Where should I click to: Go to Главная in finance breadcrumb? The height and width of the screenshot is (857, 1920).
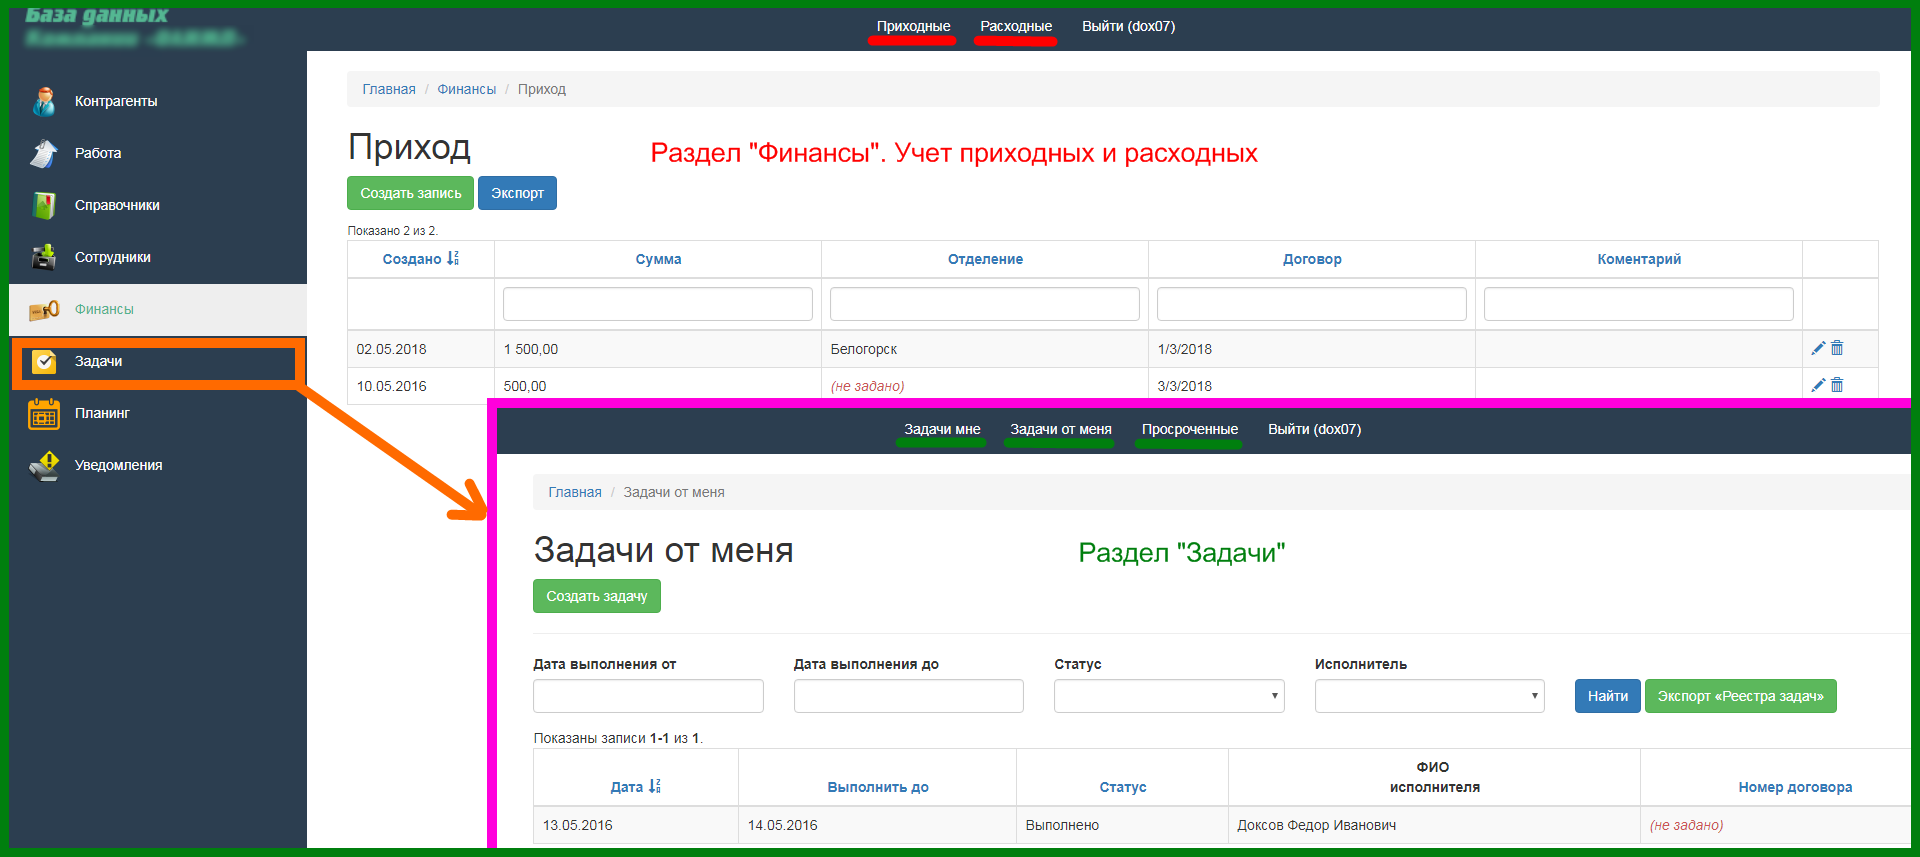pyautogui.click(x=389, y=89)
